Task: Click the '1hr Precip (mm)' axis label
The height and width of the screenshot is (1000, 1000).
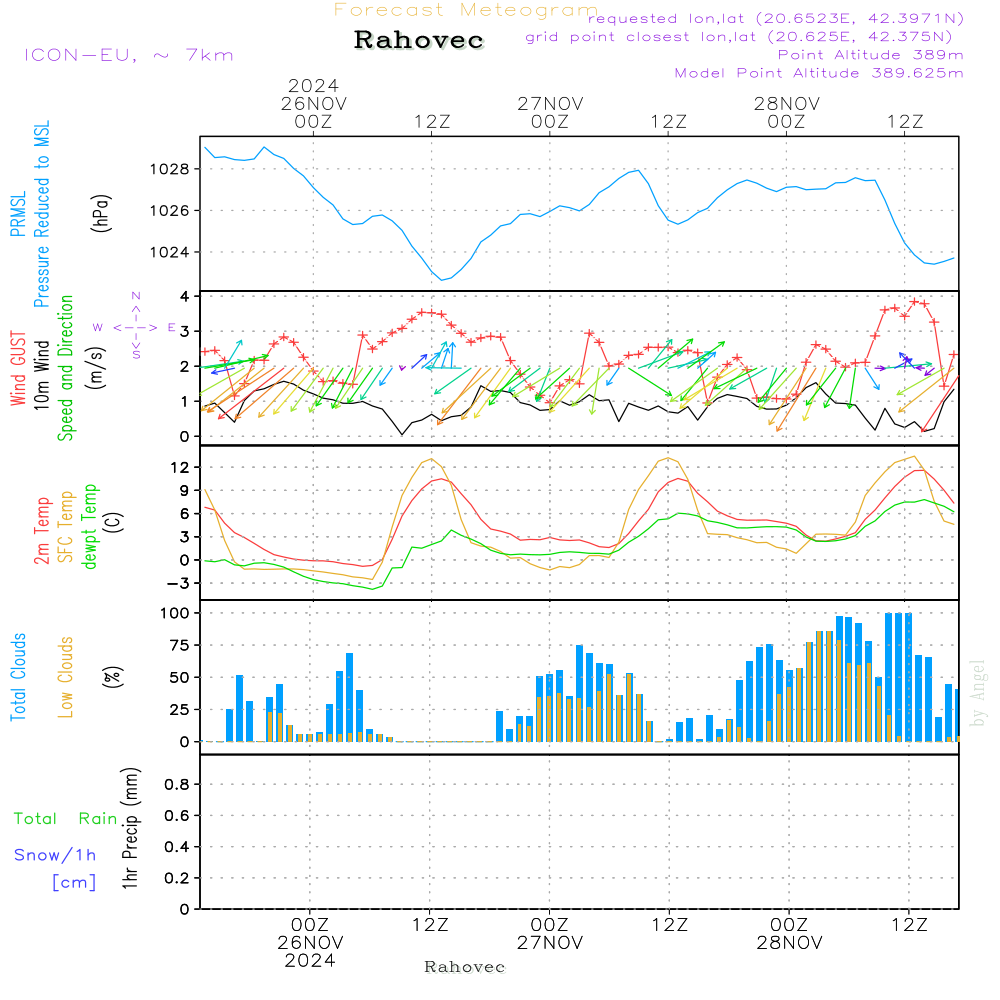Action: point(130,828)
